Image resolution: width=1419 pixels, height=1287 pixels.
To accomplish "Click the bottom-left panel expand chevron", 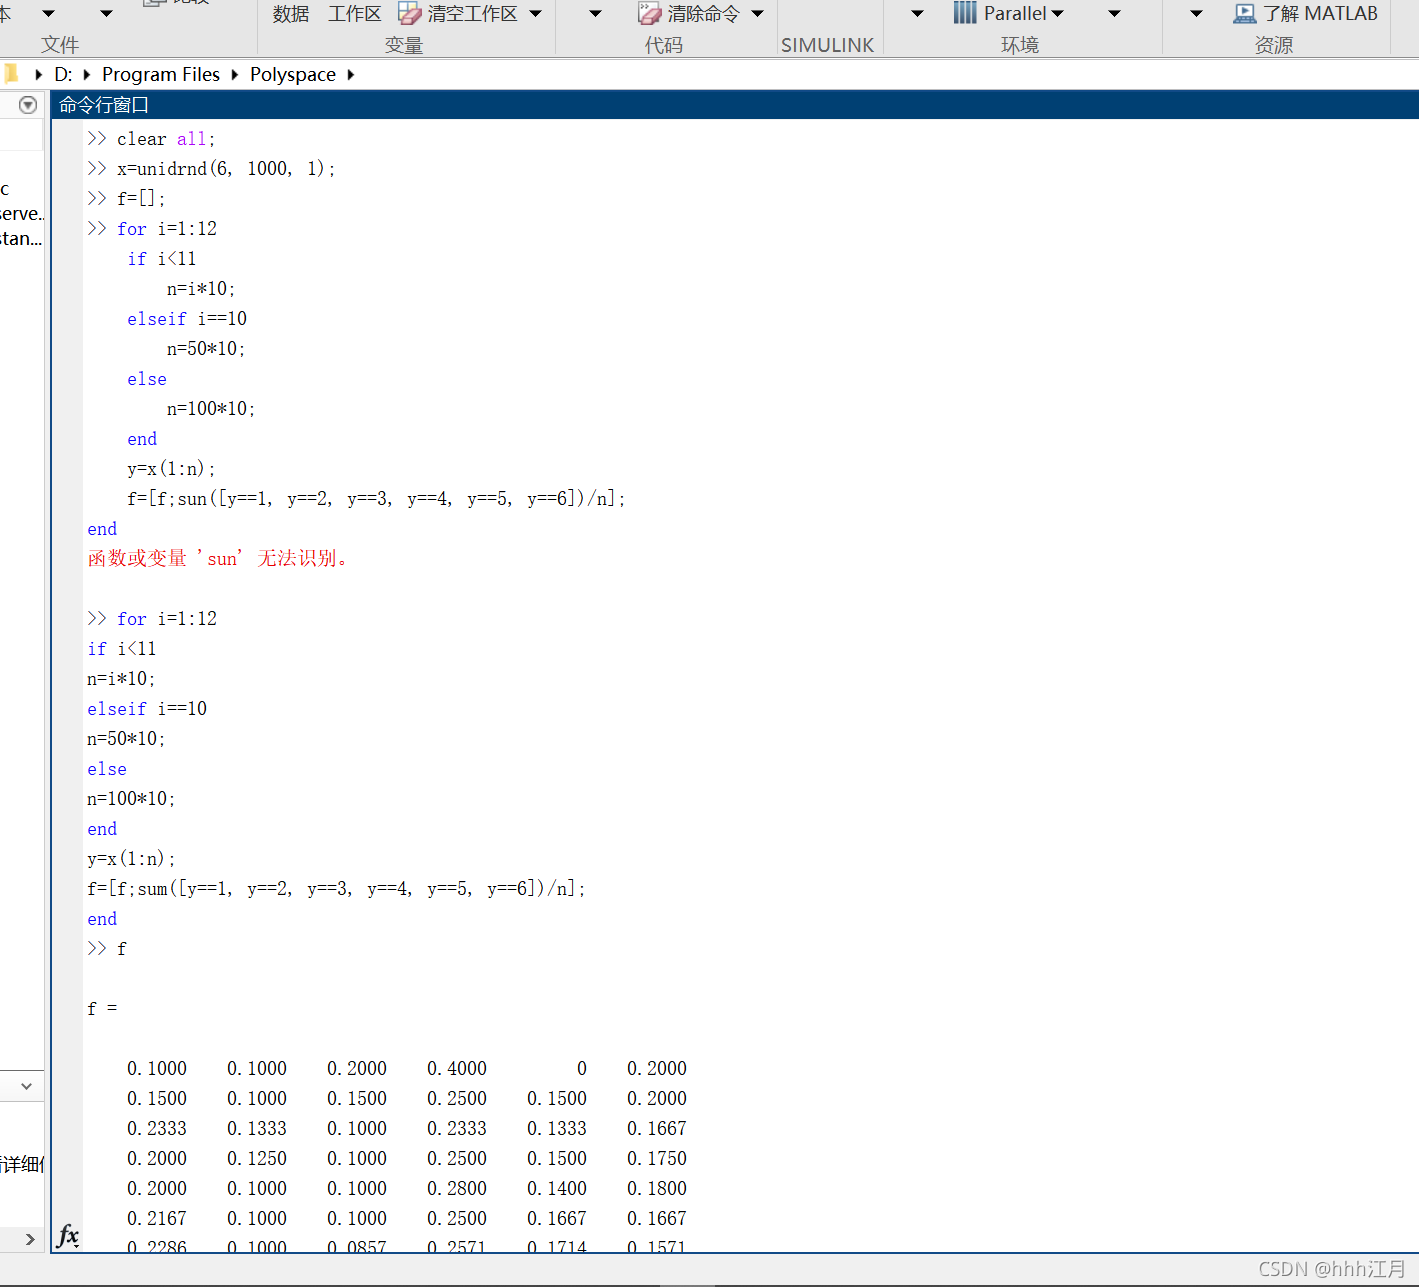I will 29,1240.
